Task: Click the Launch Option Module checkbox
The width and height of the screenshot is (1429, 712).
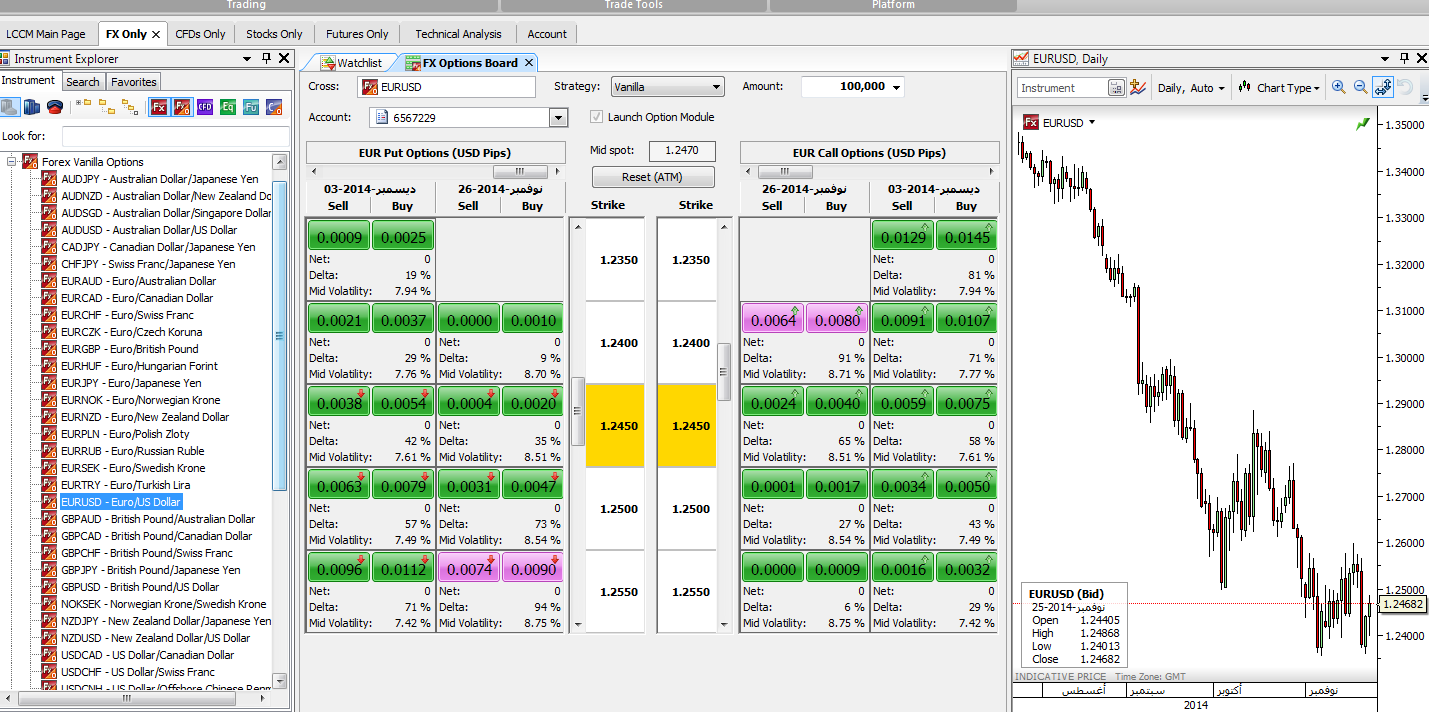Action: (597, 117)
